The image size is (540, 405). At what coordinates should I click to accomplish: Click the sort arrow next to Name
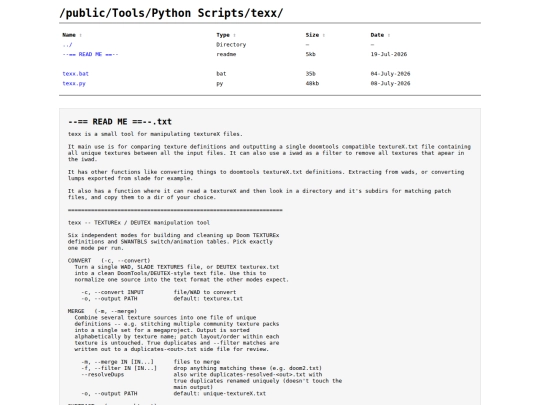tap(81, 35)
